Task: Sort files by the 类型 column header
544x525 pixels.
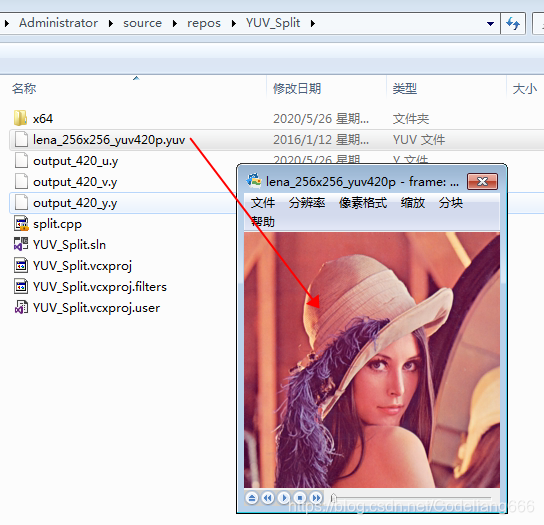Action: [405, 88]
